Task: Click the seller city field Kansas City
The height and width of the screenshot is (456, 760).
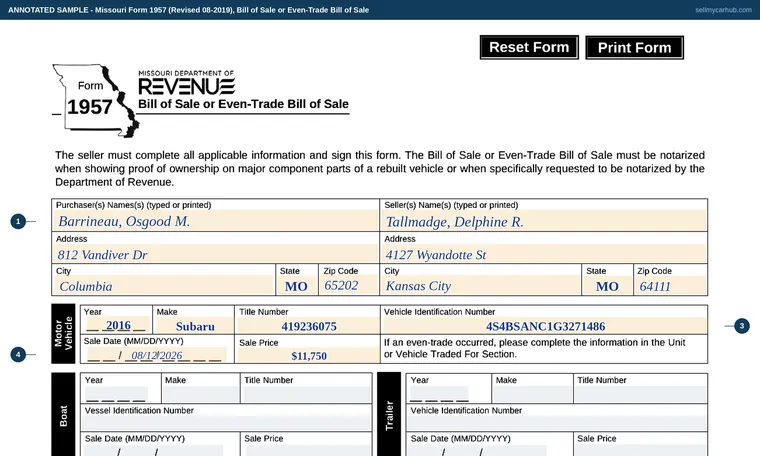Action: coord(482,285)
